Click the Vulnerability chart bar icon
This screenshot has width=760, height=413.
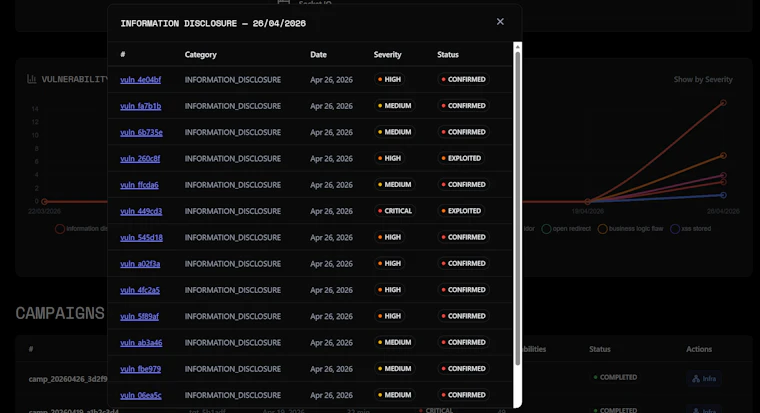pyautogui.click(x=32, y=79)
